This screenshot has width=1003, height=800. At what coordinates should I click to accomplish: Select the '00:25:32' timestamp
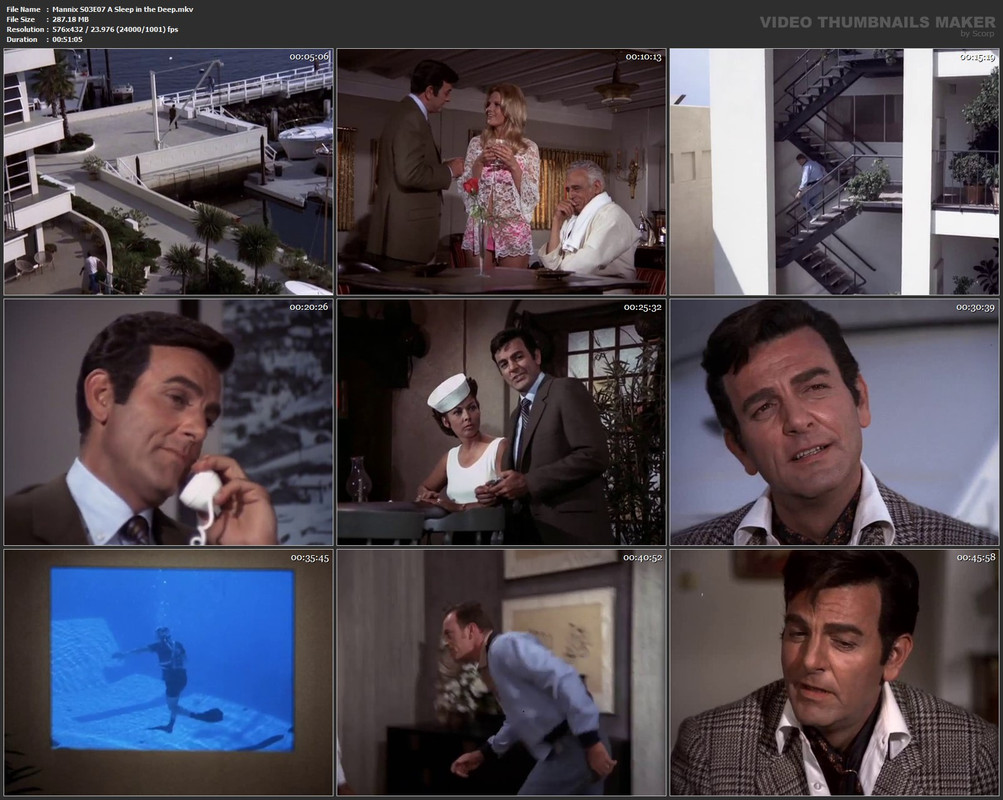pyautogui.click(x=644, y=307)
